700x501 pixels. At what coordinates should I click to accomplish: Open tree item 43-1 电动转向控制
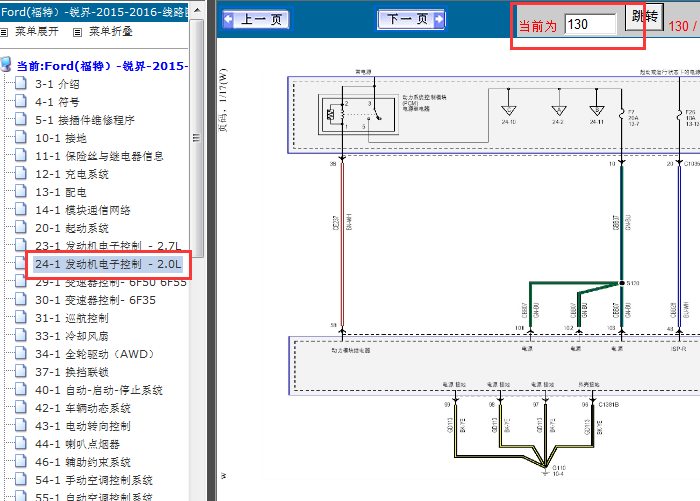83,426
